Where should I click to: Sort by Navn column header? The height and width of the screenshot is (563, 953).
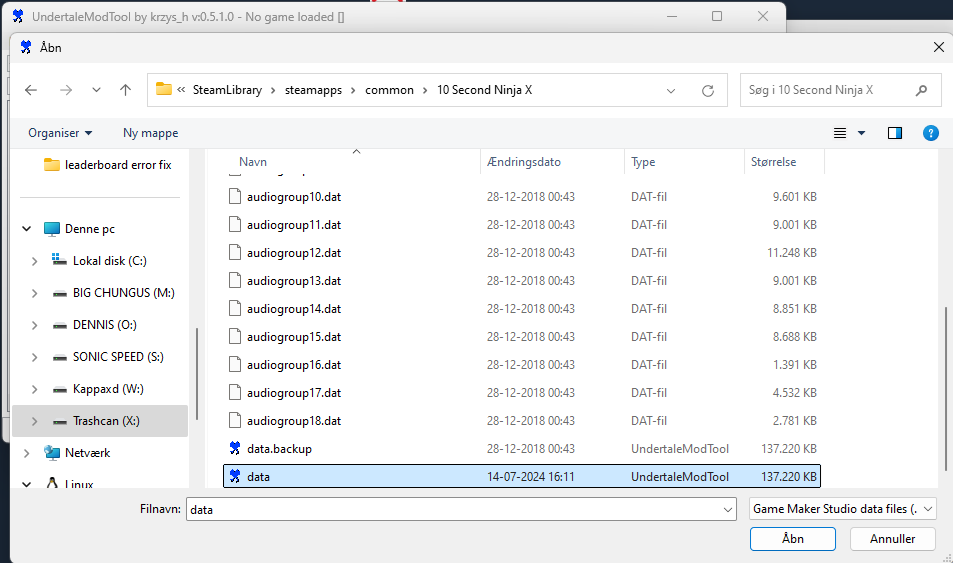click(253, 162)
